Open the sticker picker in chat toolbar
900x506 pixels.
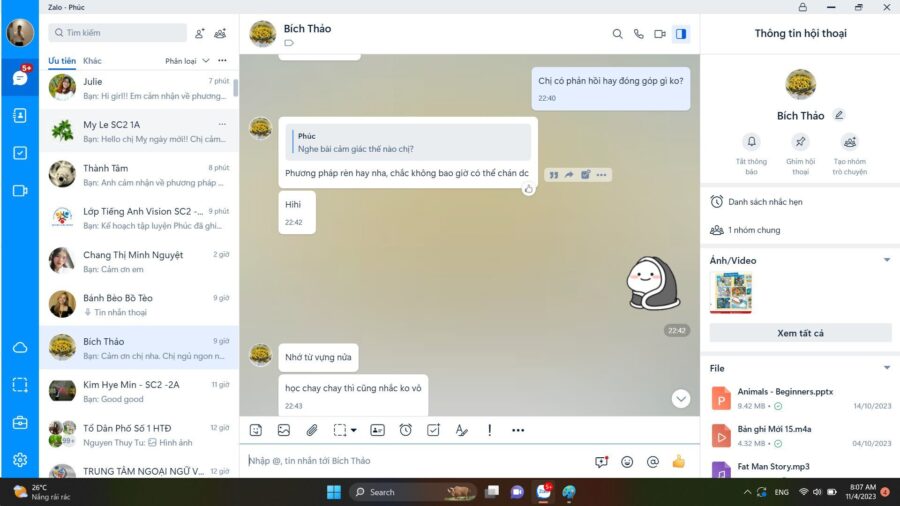256,430
